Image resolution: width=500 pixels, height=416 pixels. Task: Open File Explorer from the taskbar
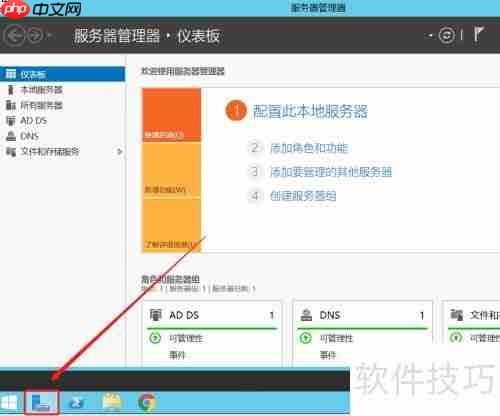pyautogui.click(x=112, y=403)
